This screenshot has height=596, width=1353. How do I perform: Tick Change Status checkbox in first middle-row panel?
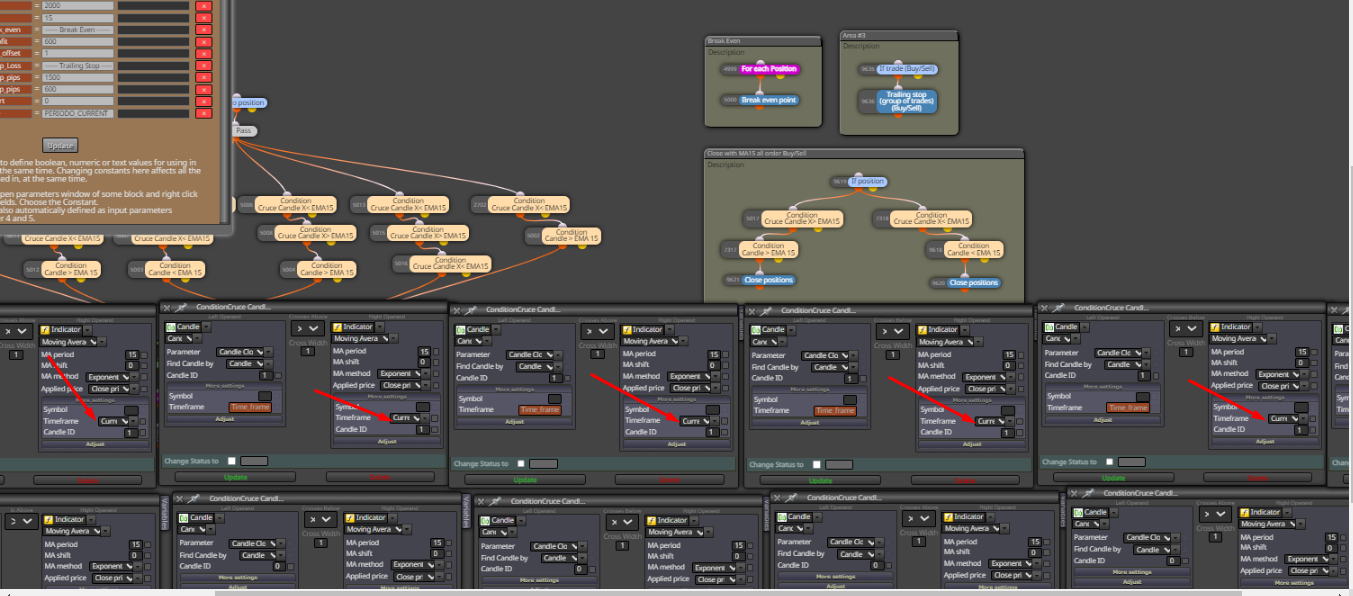(232, 461)
